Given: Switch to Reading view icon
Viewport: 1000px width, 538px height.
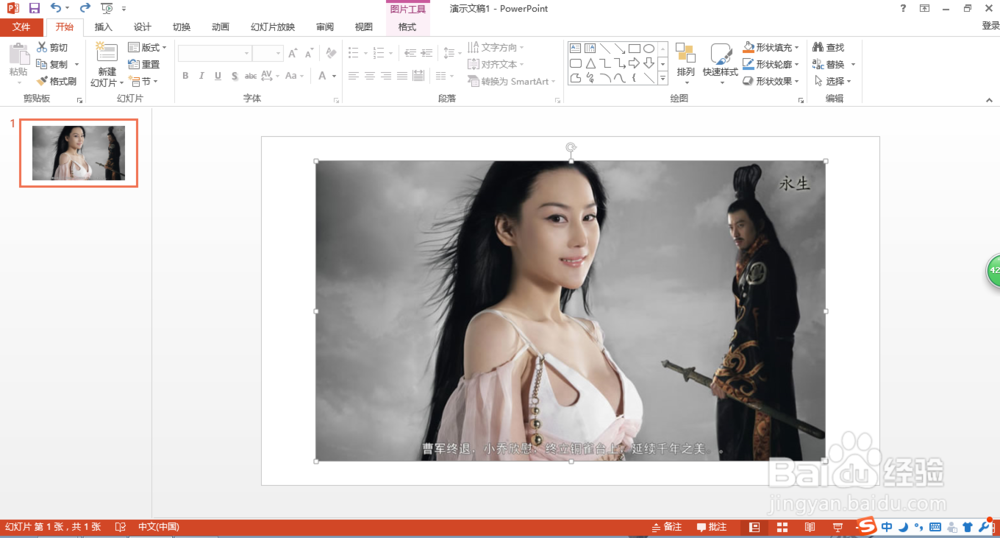Looking at the screenshot, I should (x=810, y=527).
